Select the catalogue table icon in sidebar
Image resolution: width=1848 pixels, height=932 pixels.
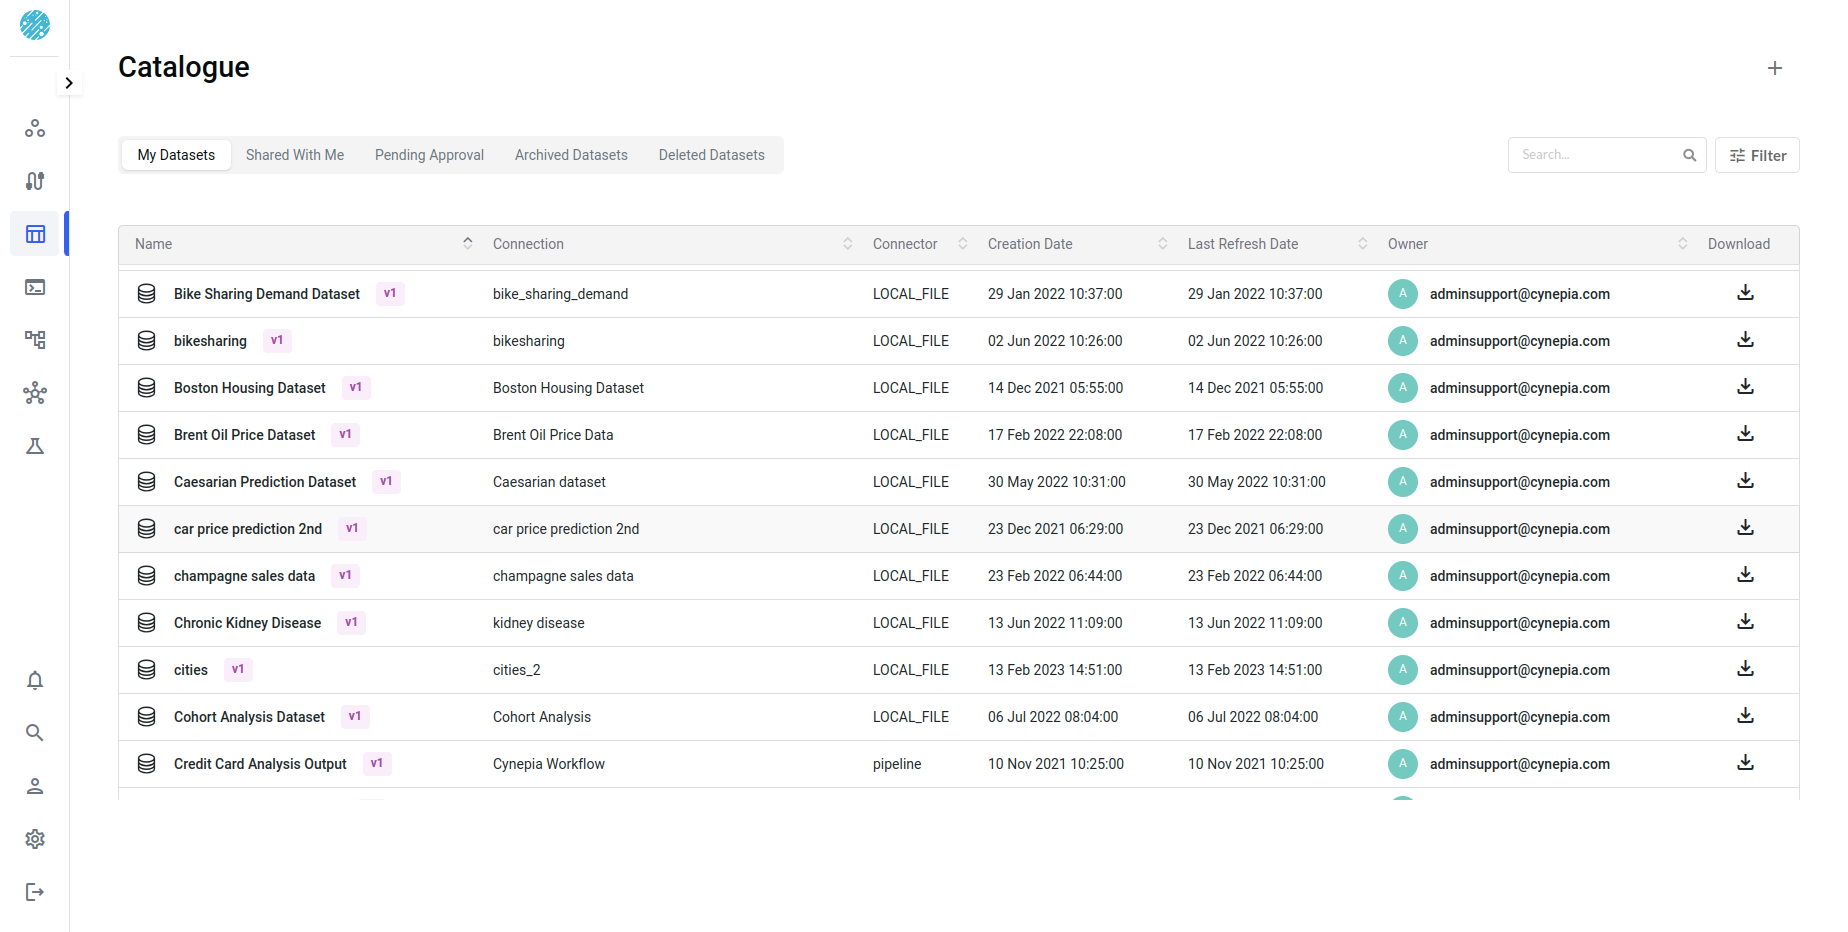point(35,234)
